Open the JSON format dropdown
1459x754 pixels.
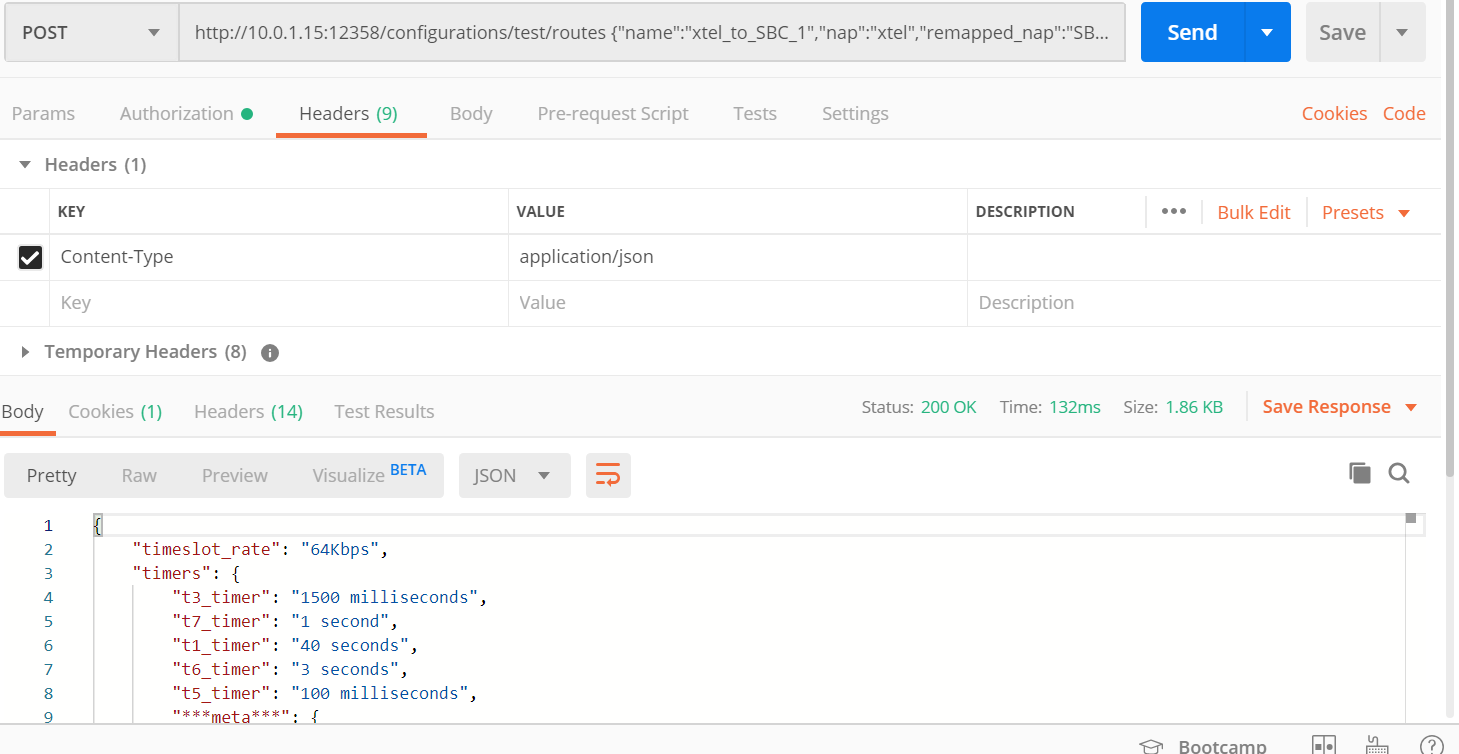[514, 475]
